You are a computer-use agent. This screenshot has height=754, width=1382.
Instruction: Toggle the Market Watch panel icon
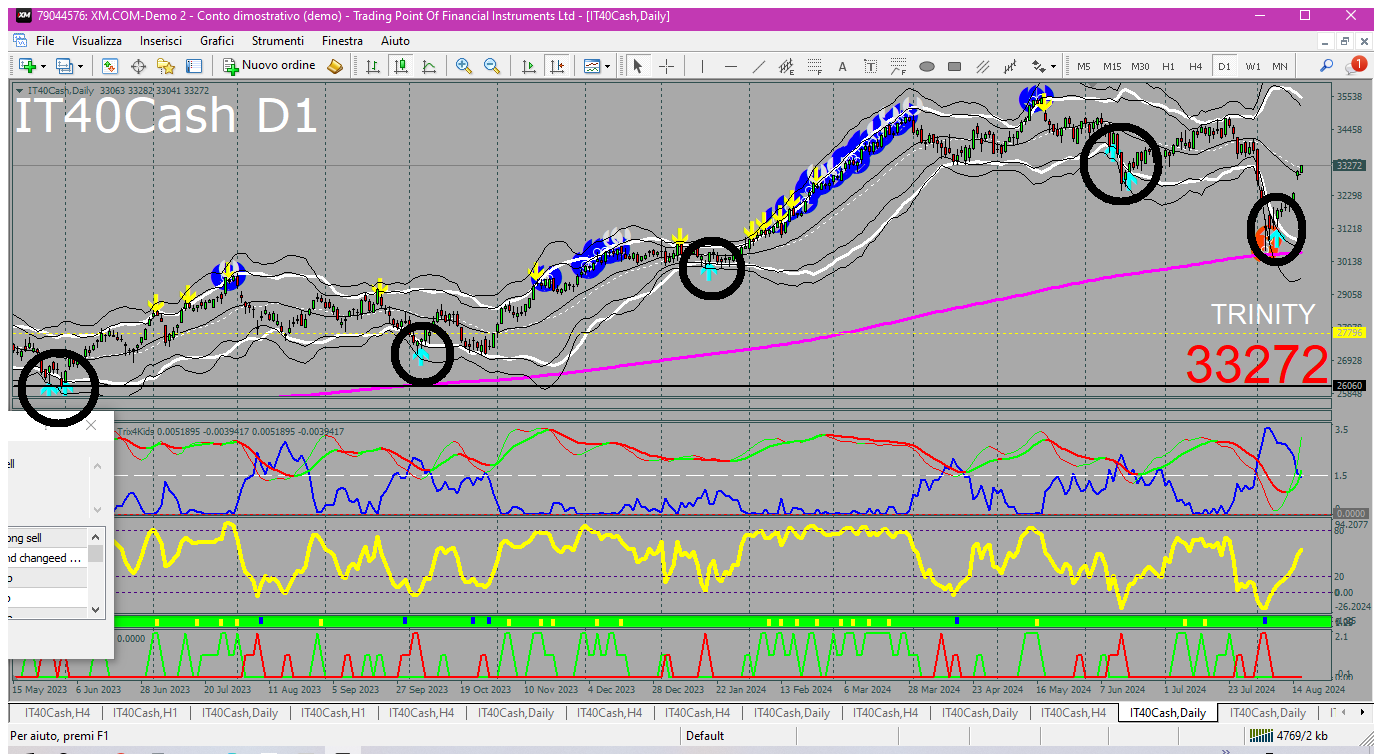coord(110,66)
